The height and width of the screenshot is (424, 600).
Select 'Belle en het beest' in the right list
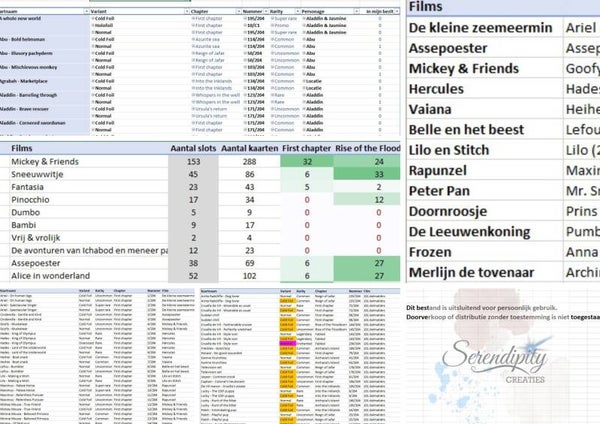(x=466, y=130)
